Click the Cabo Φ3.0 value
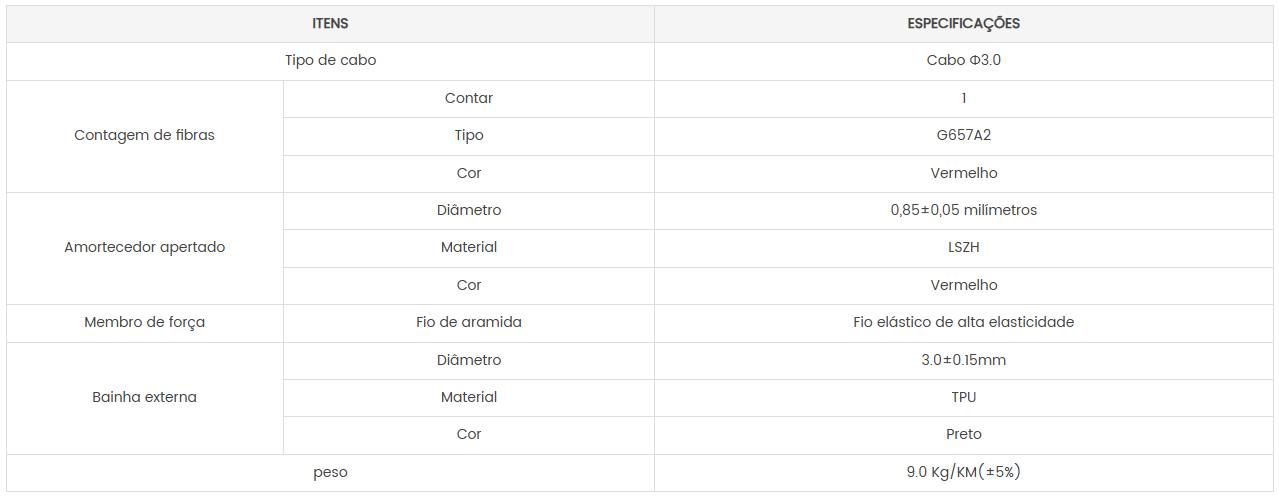 coord(963,60)
